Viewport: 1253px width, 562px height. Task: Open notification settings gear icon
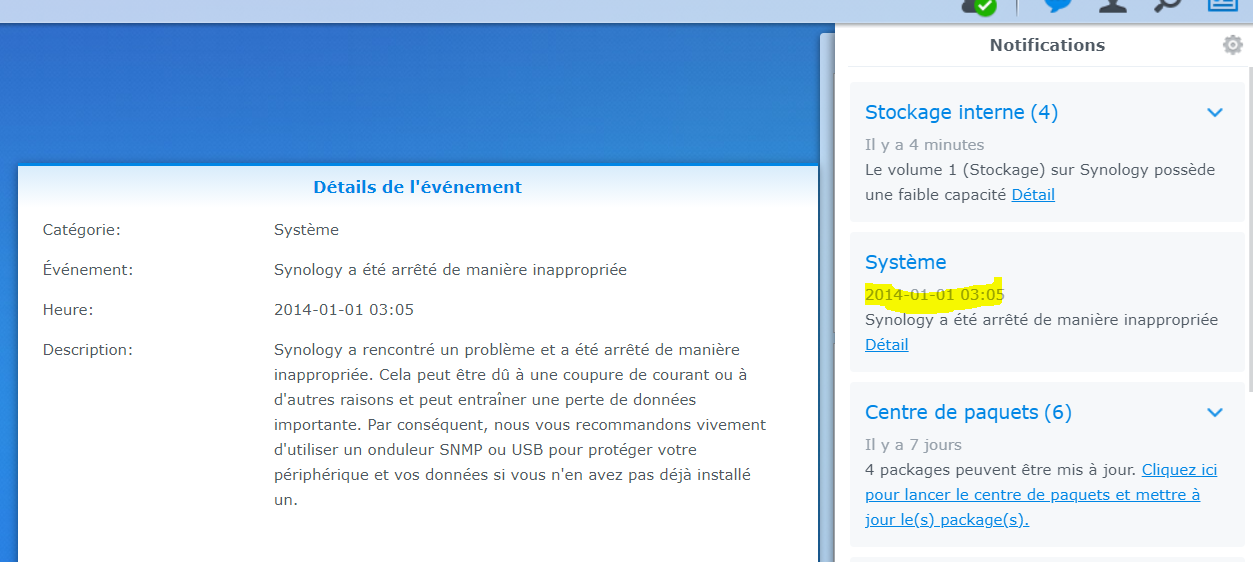tap(1233, 45)
